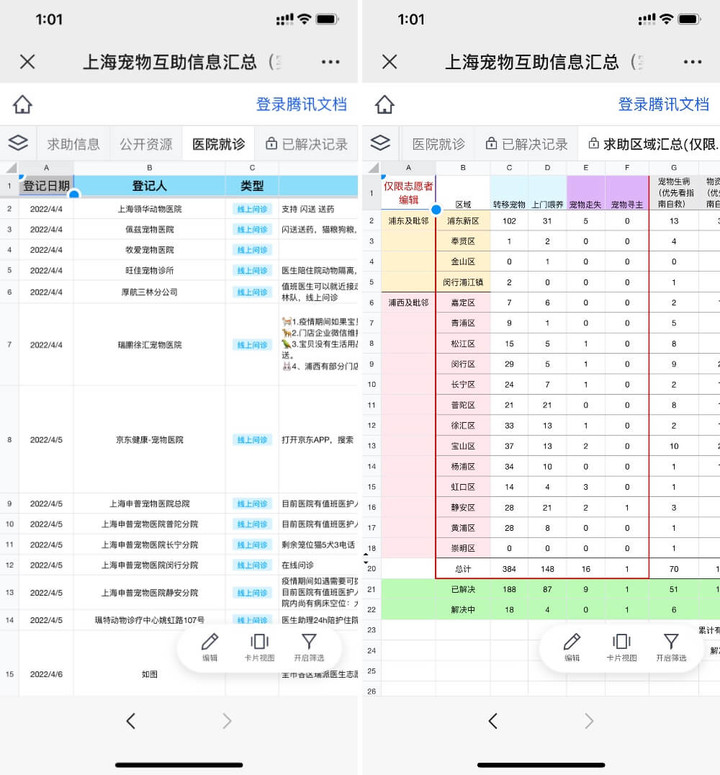Click the 上海领华动物医院 cell
The image size is (720, 775).
[149, 209]
